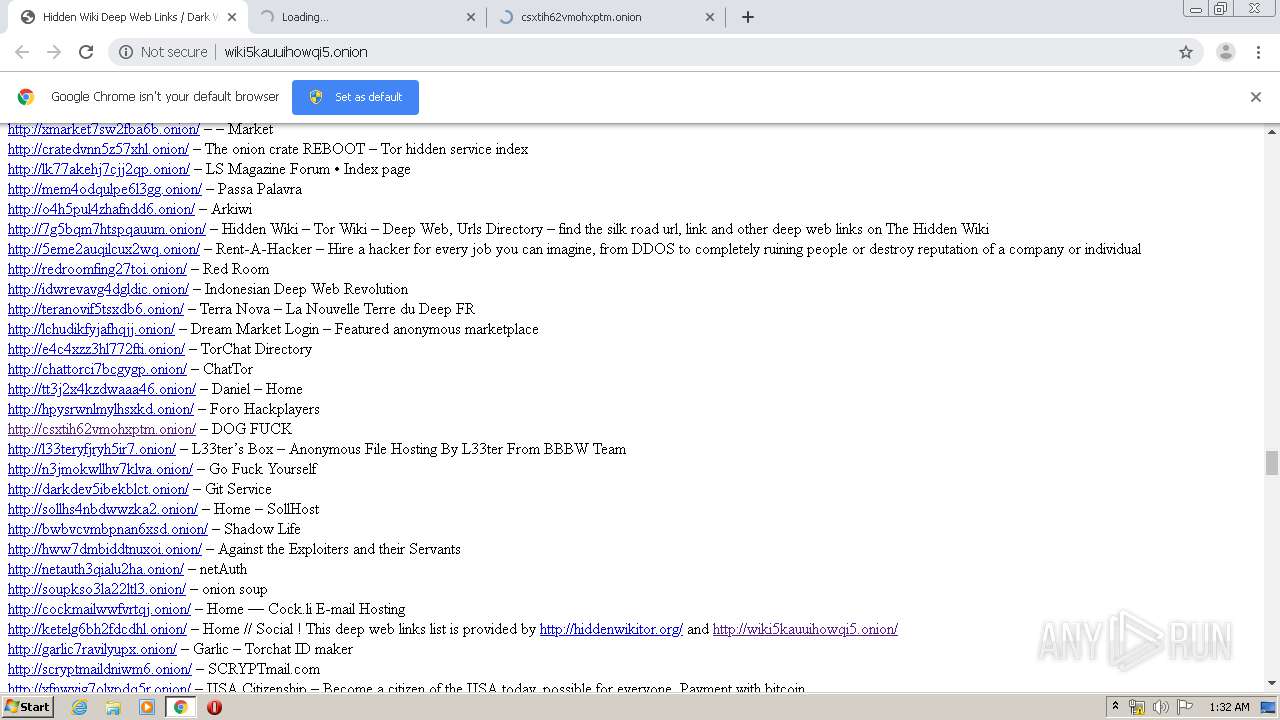Open lk77akehj7cjj2qp.onion link
Screen dimensions: 1280x720
[x=99, y=169]
